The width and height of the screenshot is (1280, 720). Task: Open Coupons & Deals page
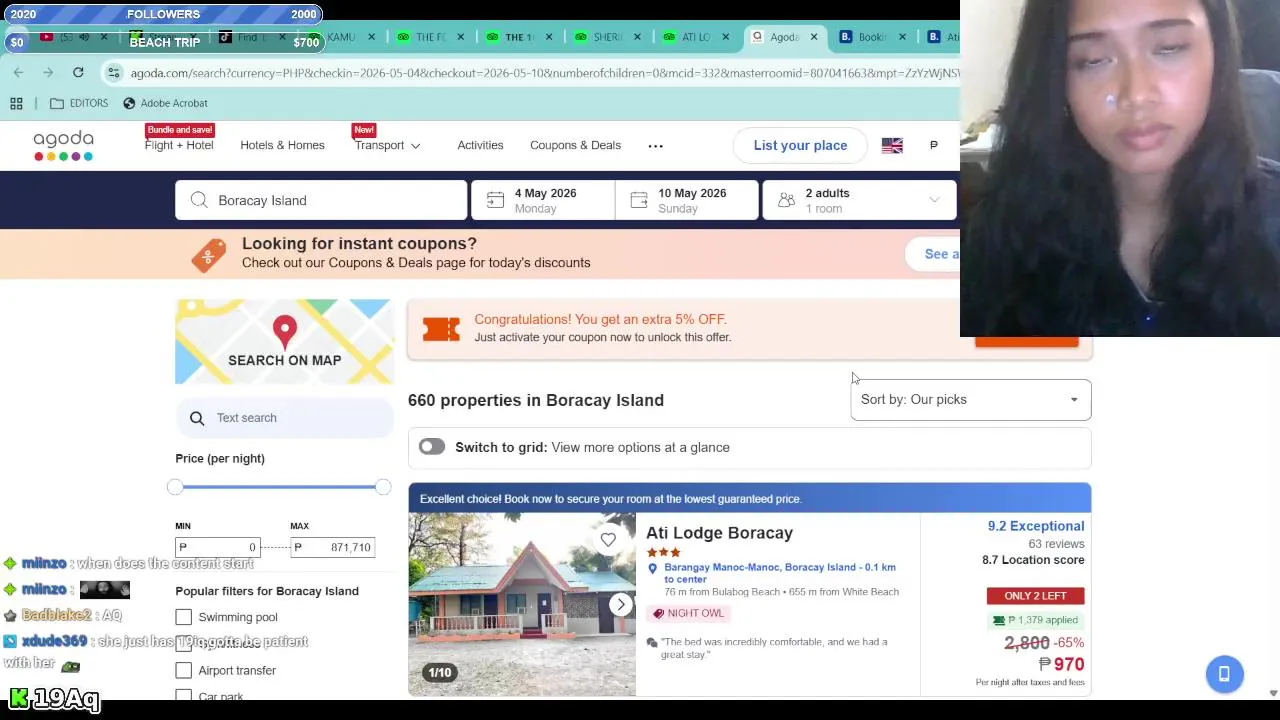(x=575, y=145)
